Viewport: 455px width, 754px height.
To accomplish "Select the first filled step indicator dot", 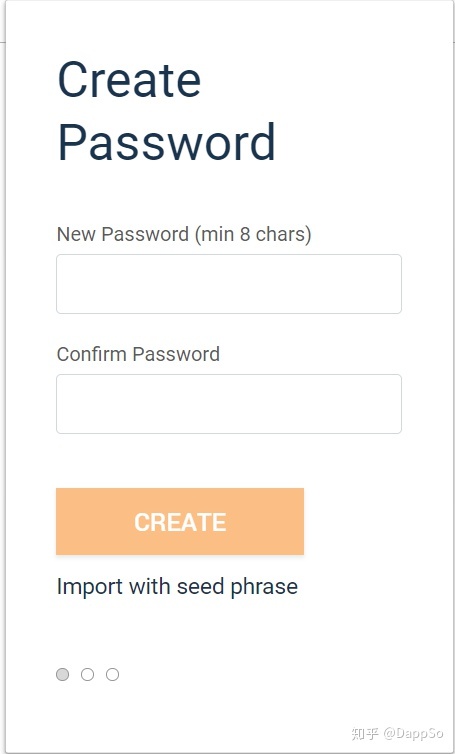I will 63,675.
